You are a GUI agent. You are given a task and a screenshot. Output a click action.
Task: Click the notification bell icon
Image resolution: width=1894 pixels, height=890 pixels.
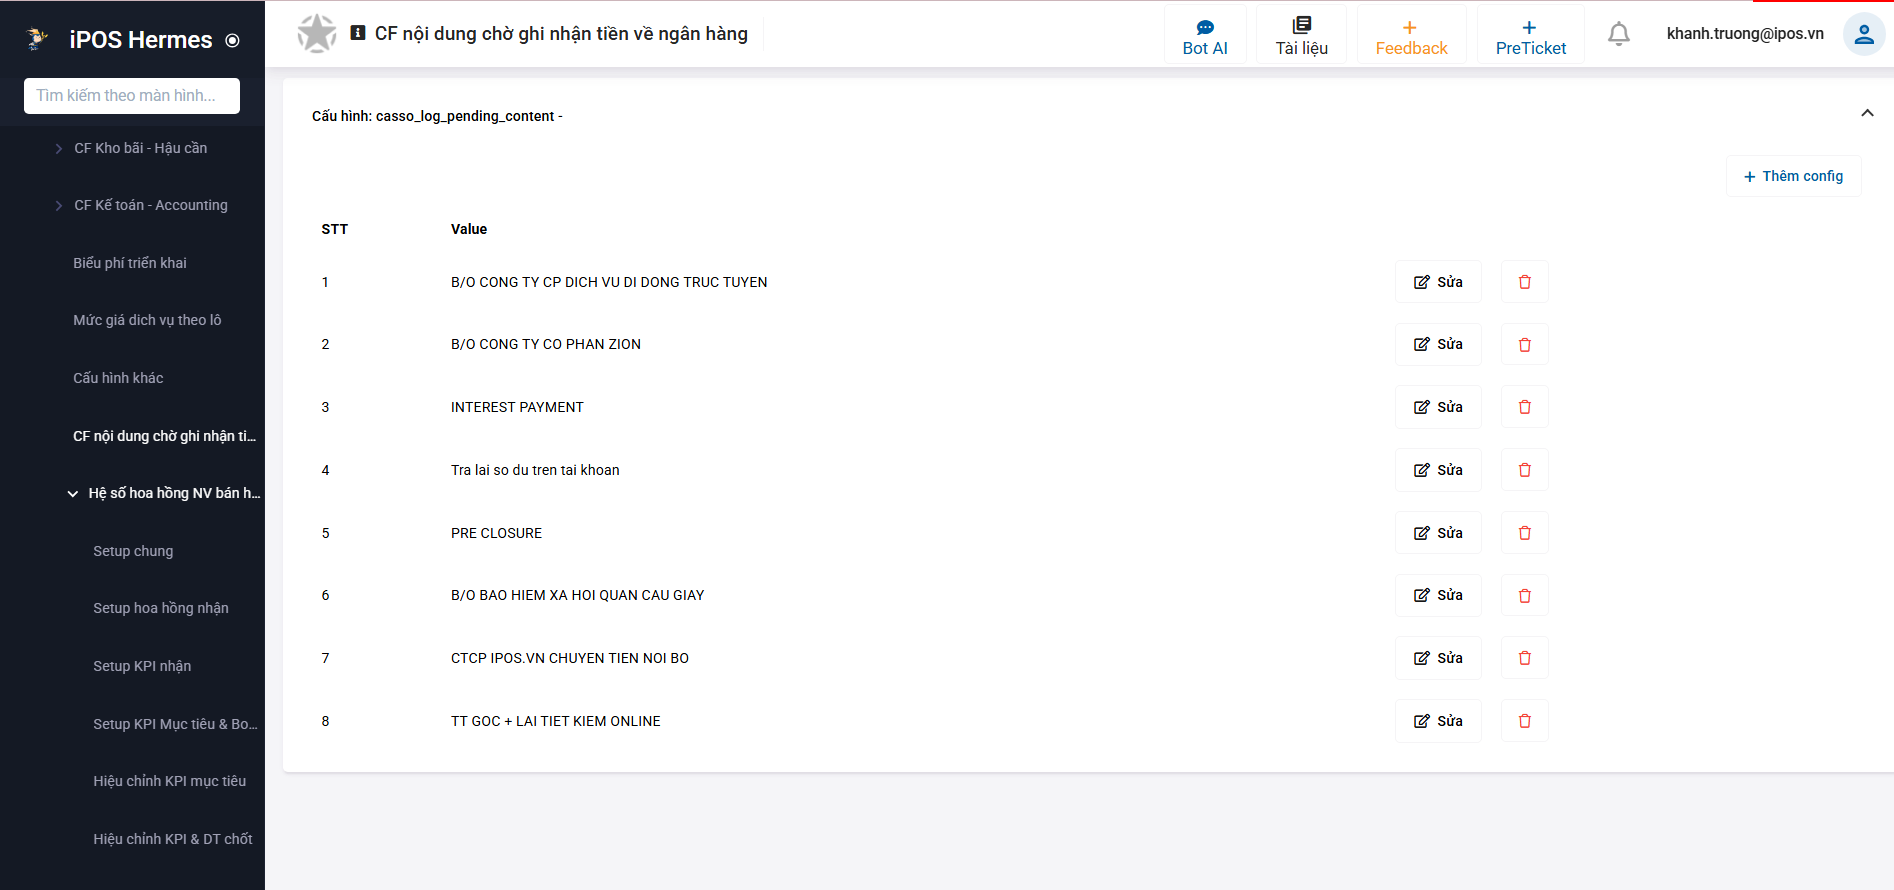click(1618, 34)
